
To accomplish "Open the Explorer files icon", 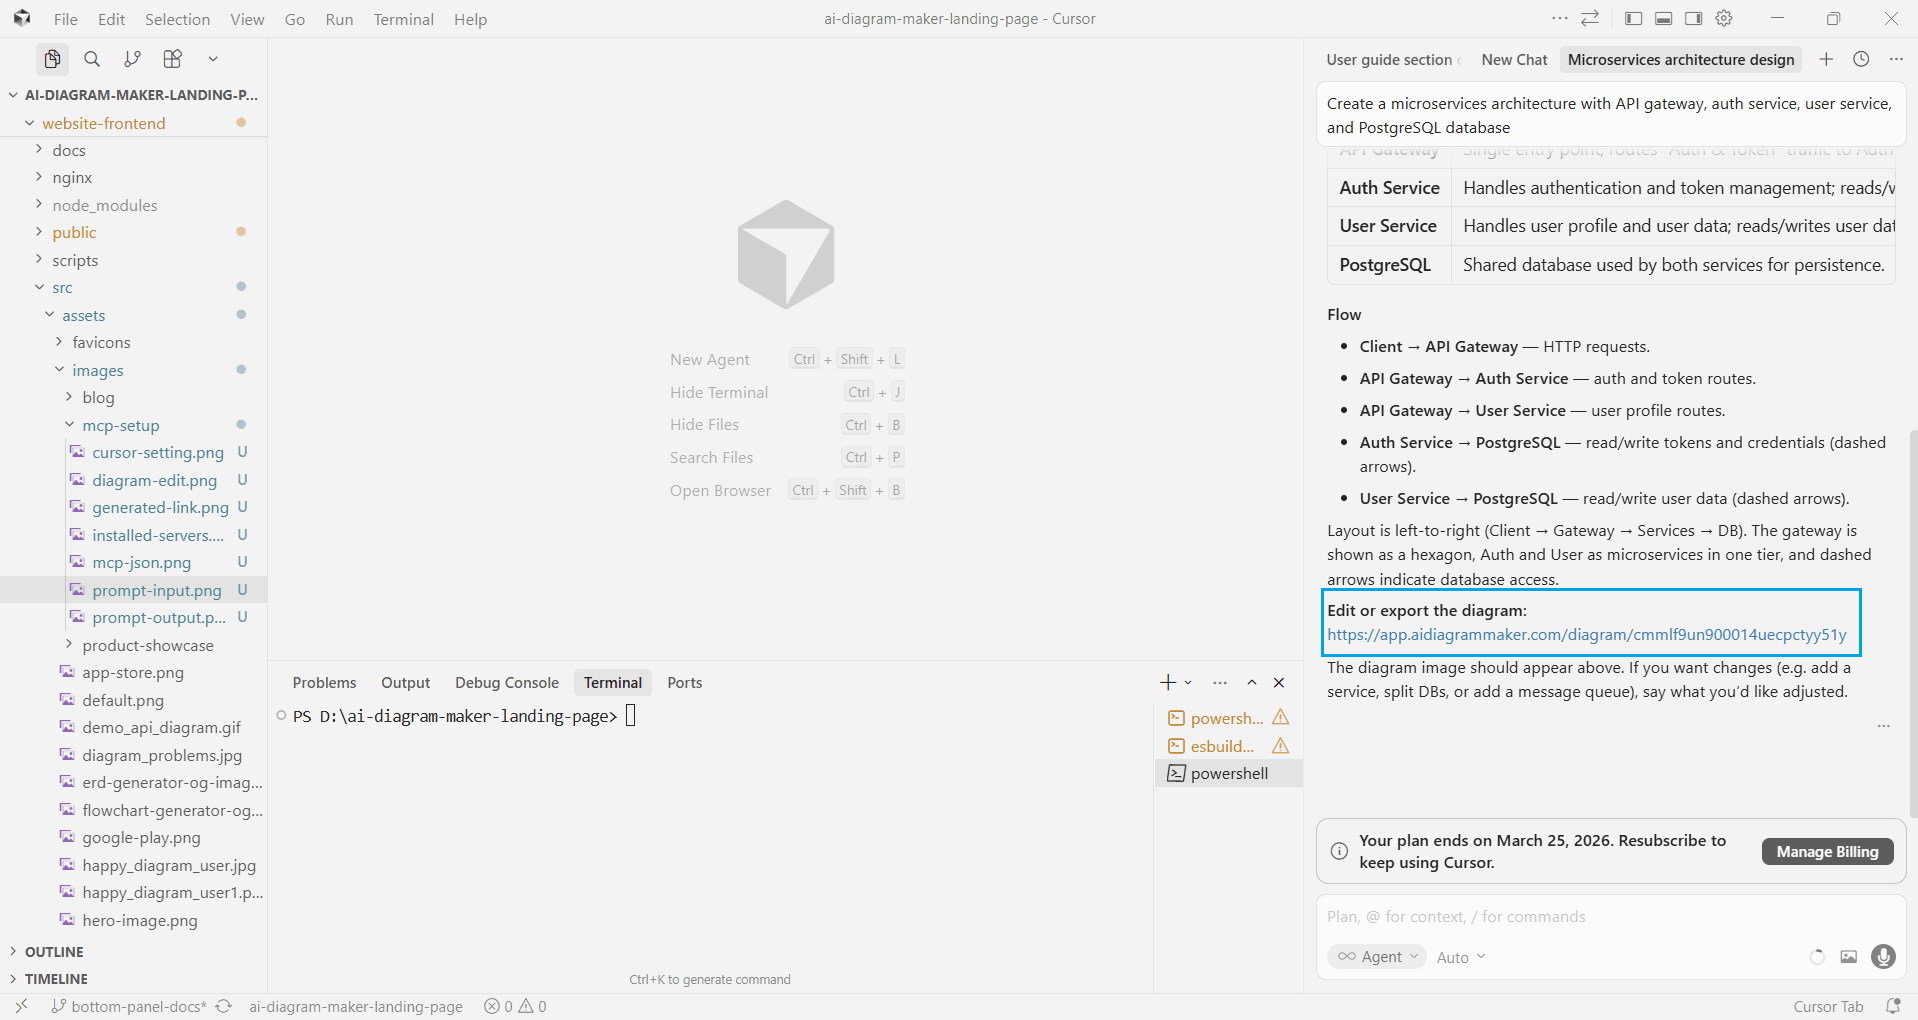I will pyautogui.click(x=52, y=59).
